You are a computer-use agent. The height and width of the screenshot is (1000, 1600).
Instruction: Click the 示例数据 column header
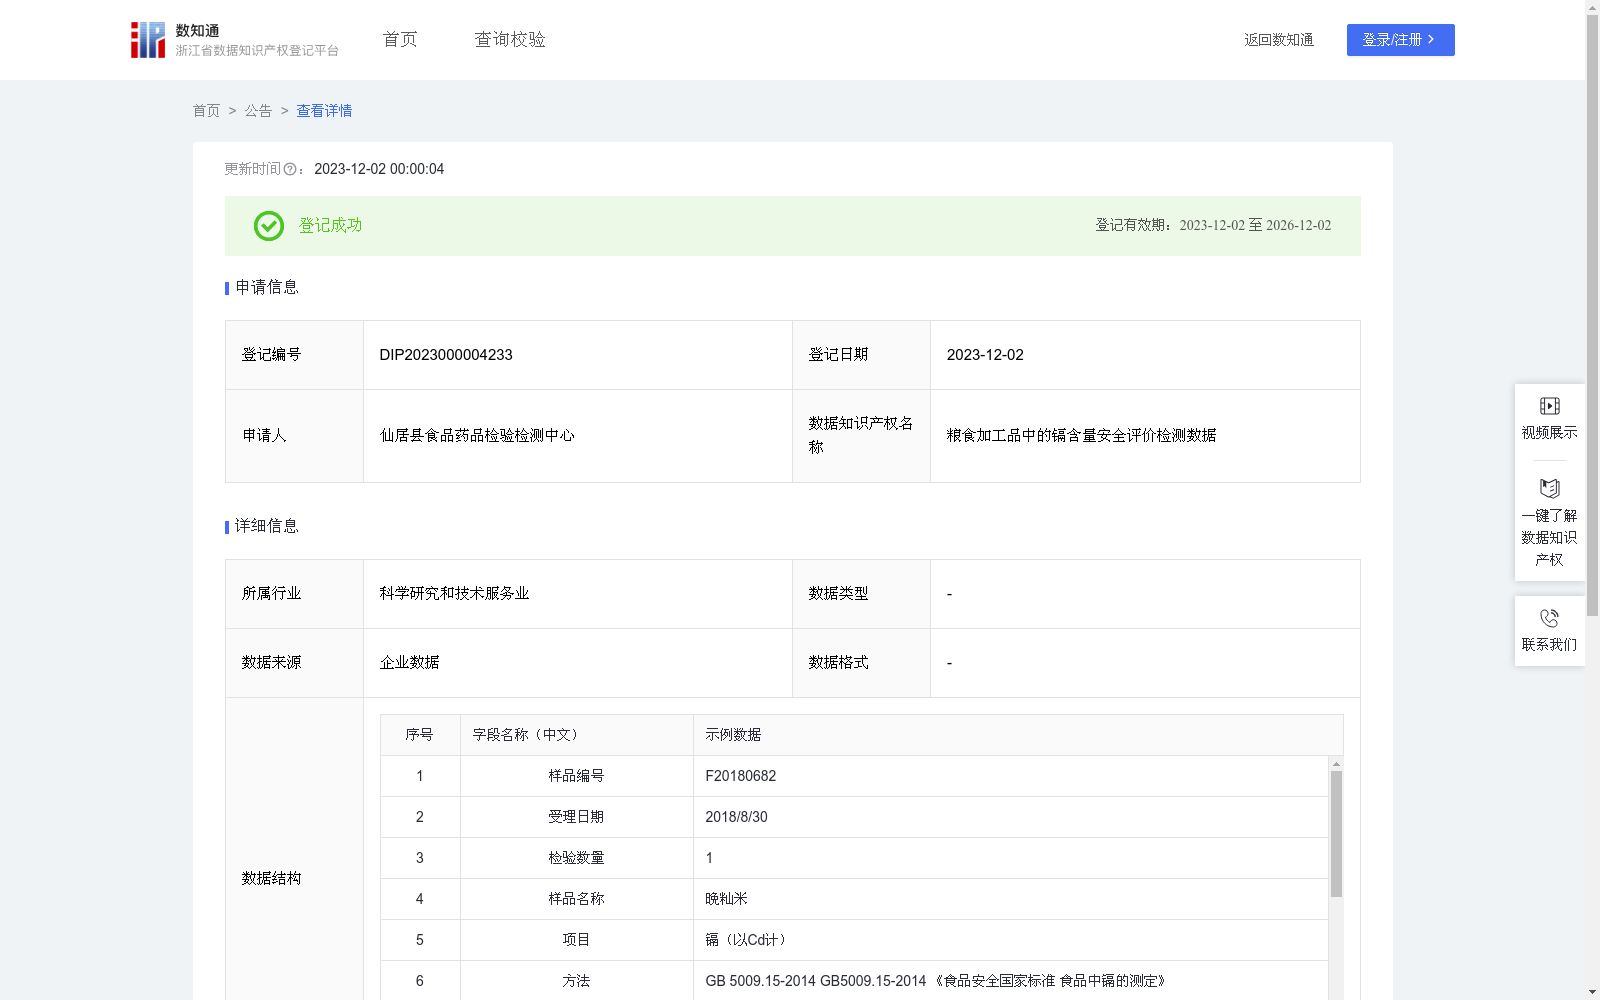click(1018, 735)
